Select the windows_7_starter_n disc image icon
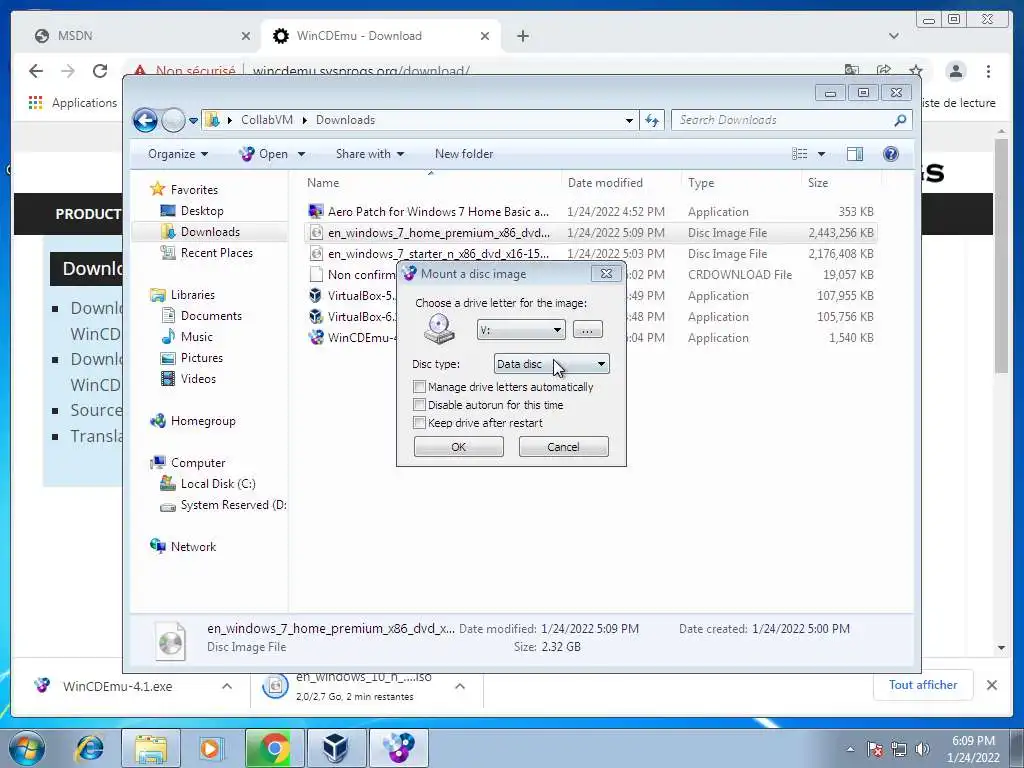Screen dimensions: 1024x768 click(316, 253)
